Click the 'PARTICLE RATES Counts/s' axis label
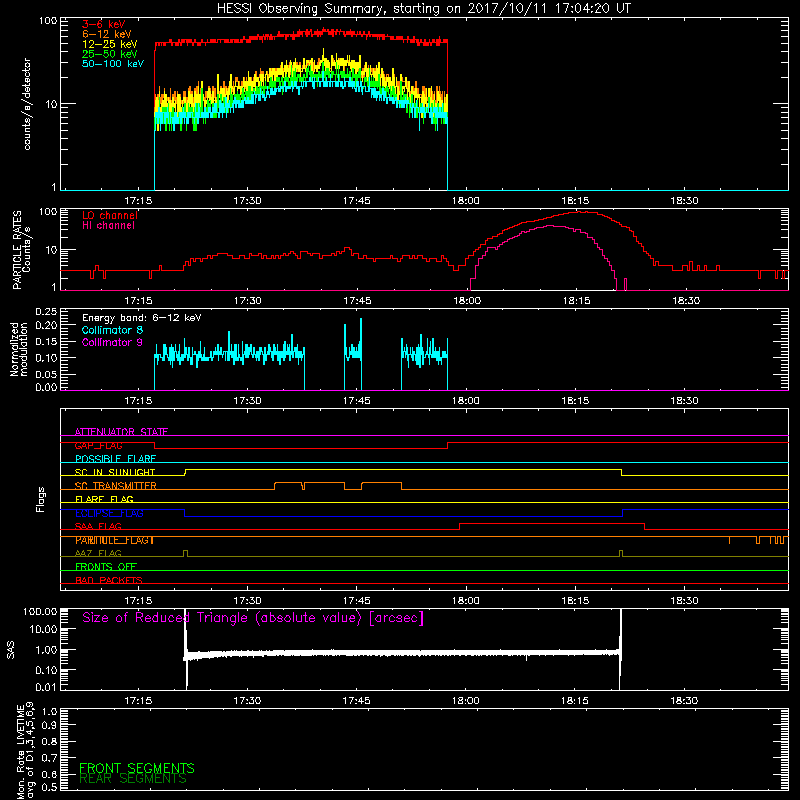 (22, 250)
